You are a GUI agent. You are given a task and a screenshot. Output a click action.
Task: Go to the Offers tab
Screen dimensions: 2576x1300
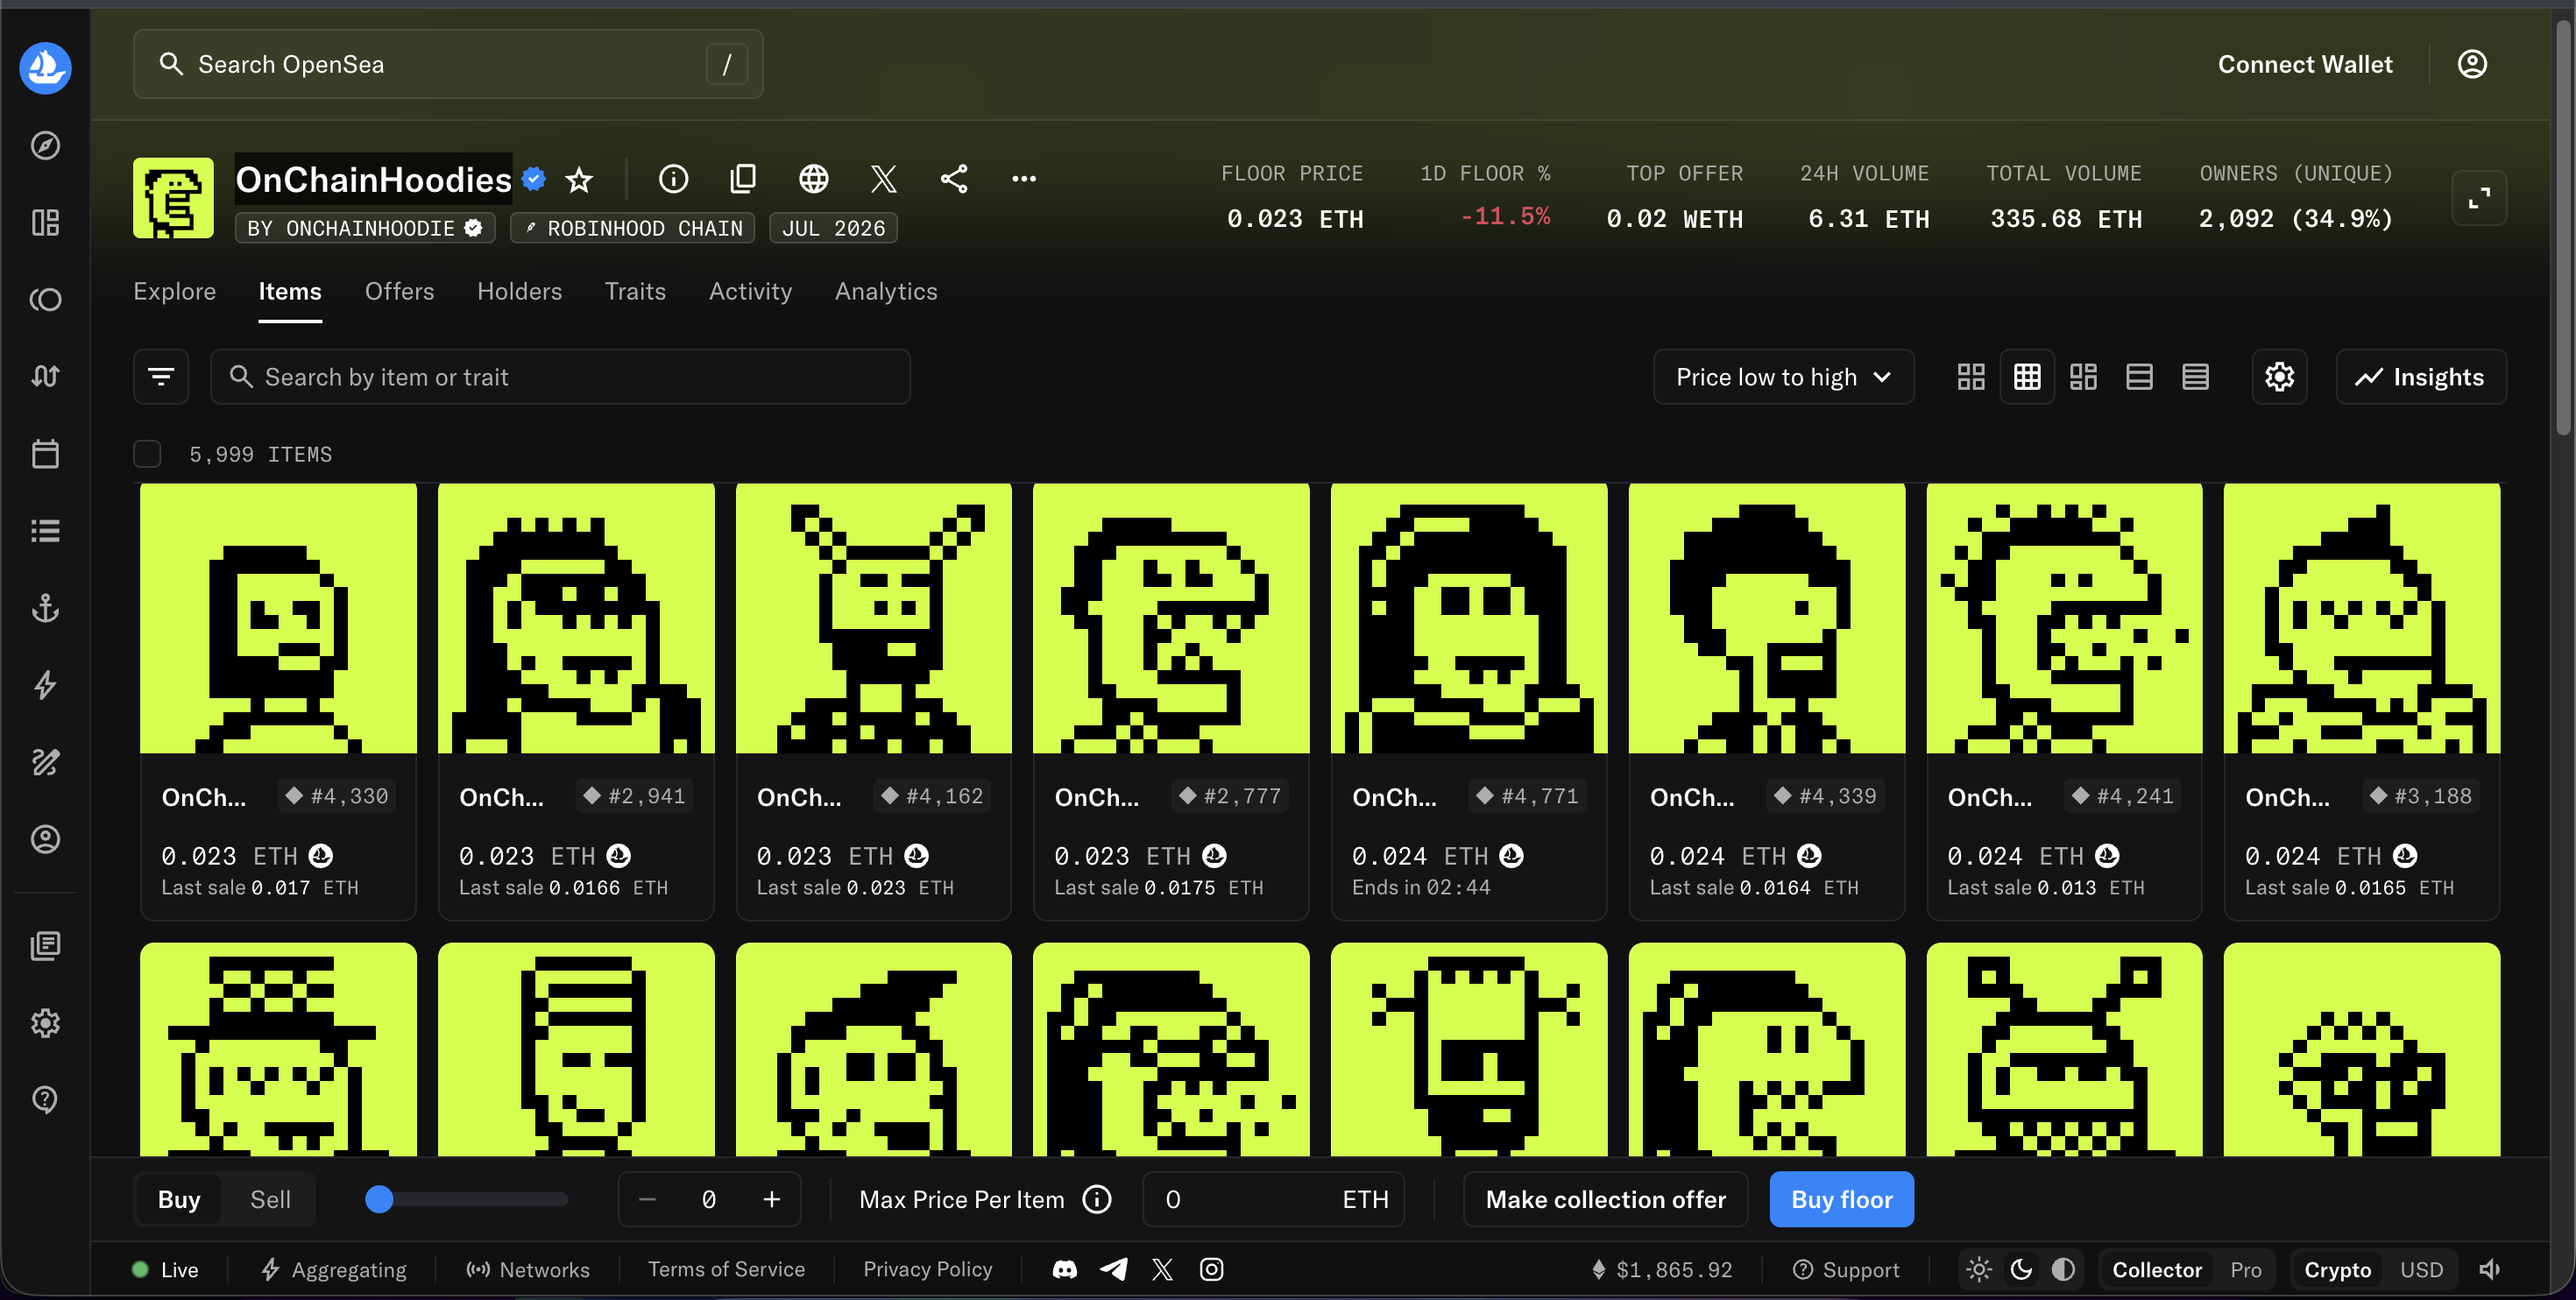[399, 291]
